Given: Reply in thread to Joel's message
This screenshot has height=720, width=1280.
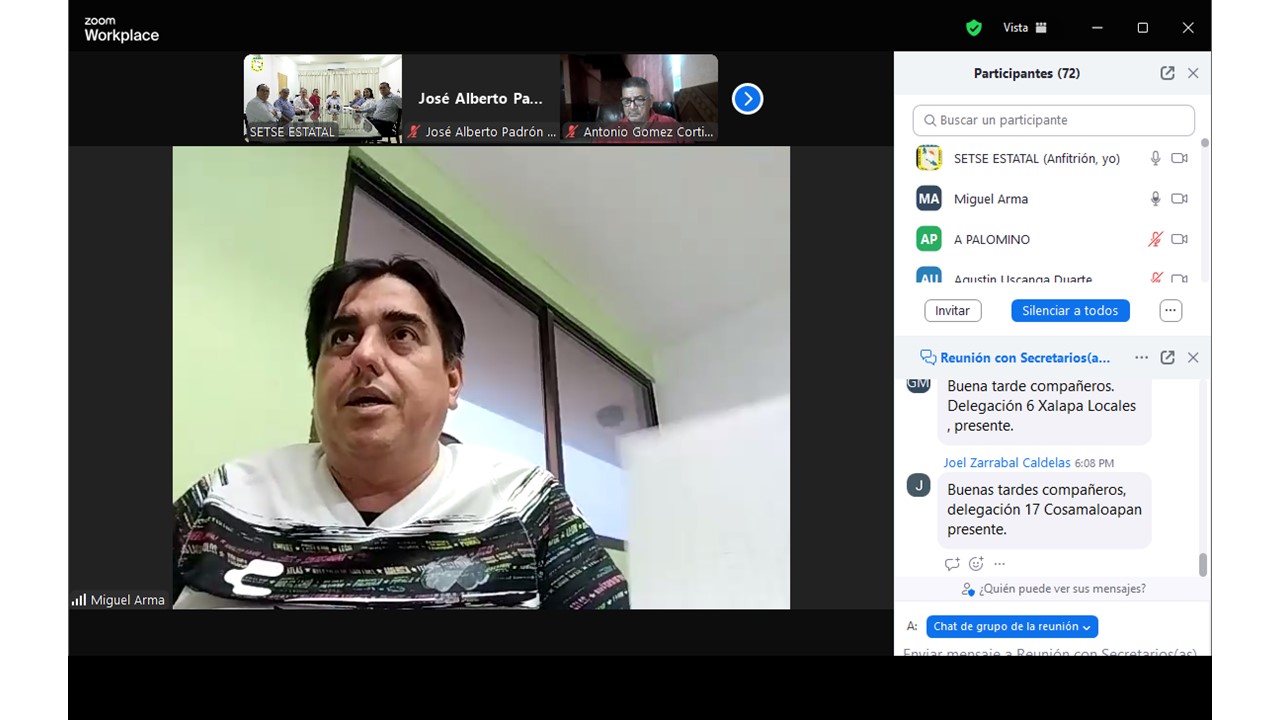Looking at the screenshot, I should [952, 564].
